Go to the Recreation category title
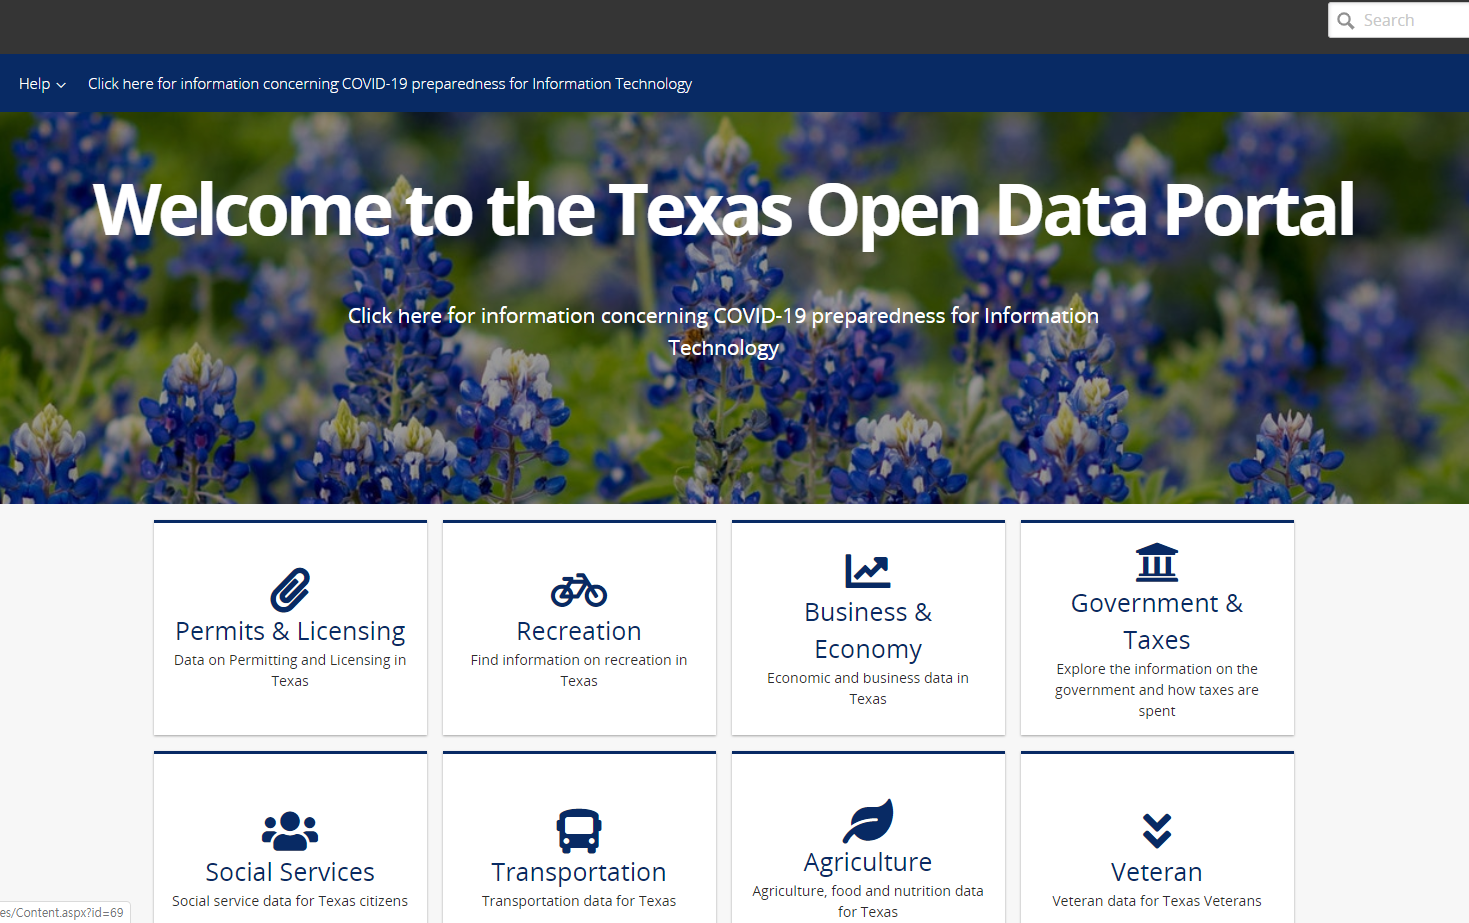Image resolution: width=1469 pixels, height=923 pixels. [579, 631]
